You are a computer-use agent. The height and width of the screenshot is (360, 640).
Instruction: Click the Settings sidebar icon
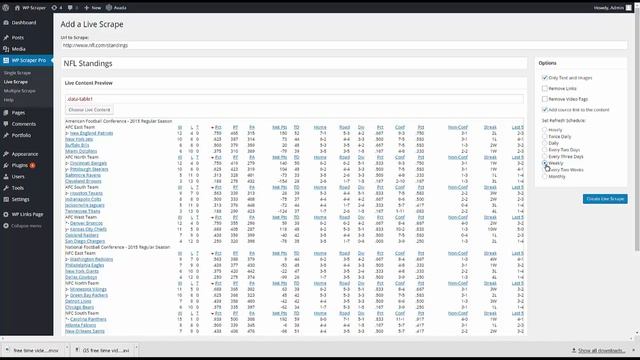[x=6, y=199]
